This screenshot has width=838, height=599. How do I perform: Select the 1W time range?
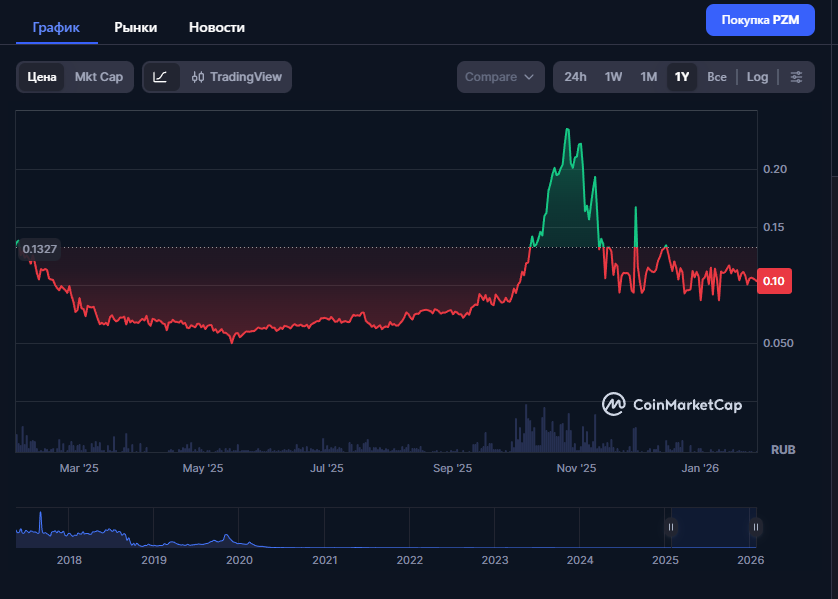(613, 77)
